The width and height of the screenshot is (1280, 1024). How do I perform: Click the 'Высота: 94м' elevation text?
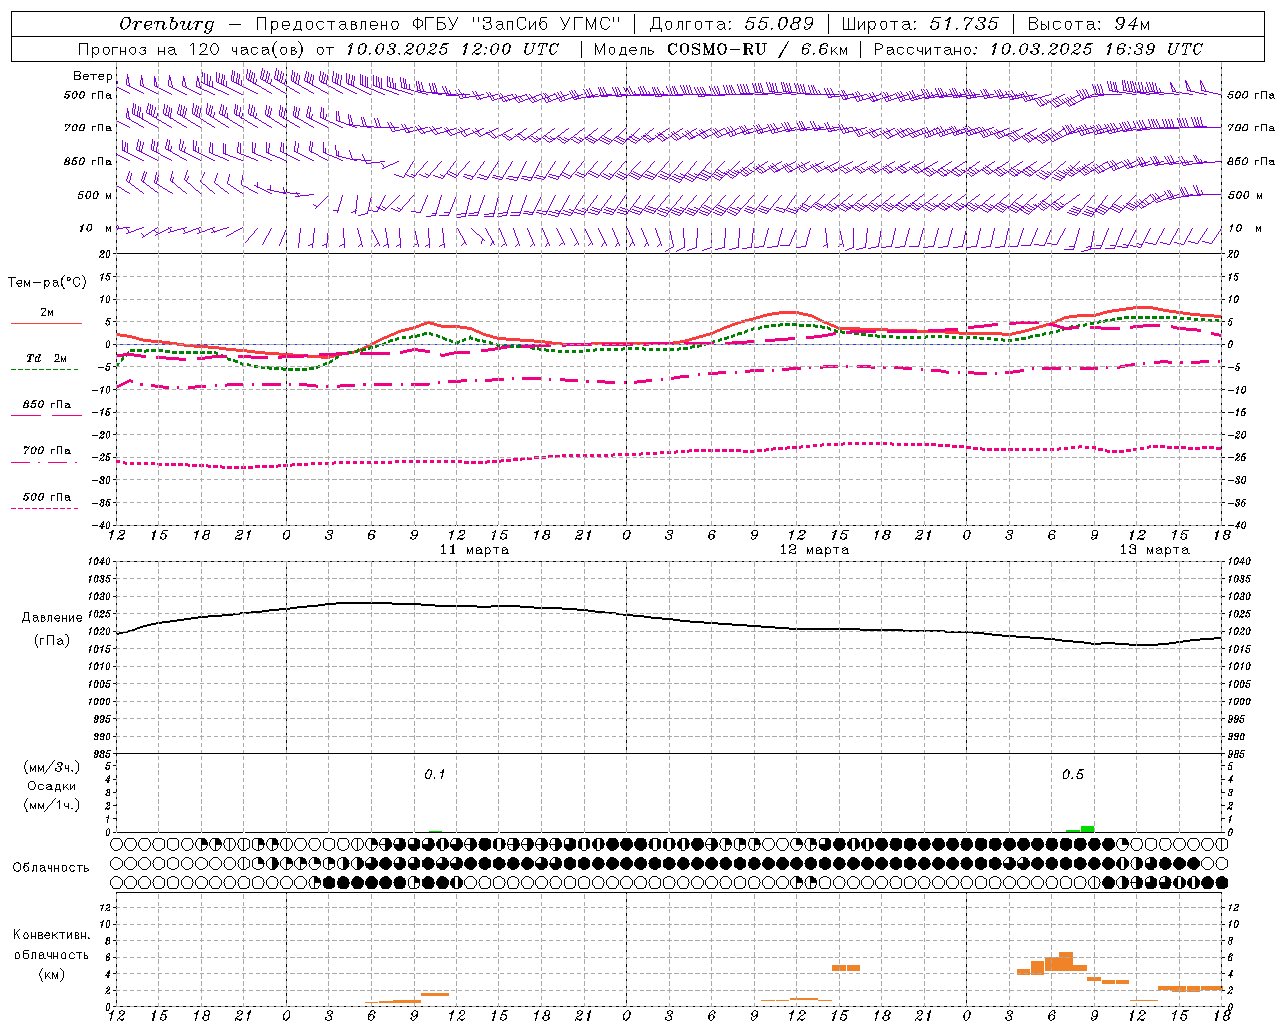tap(1089, 24)
